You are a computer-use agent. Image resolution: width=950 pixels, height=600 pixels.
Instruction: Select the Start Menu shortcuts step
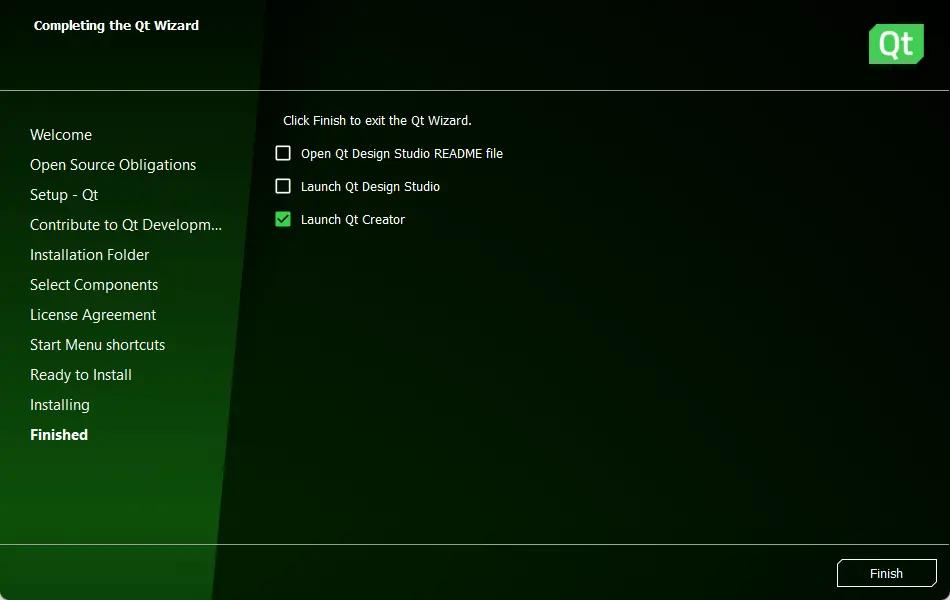(98, 345)
